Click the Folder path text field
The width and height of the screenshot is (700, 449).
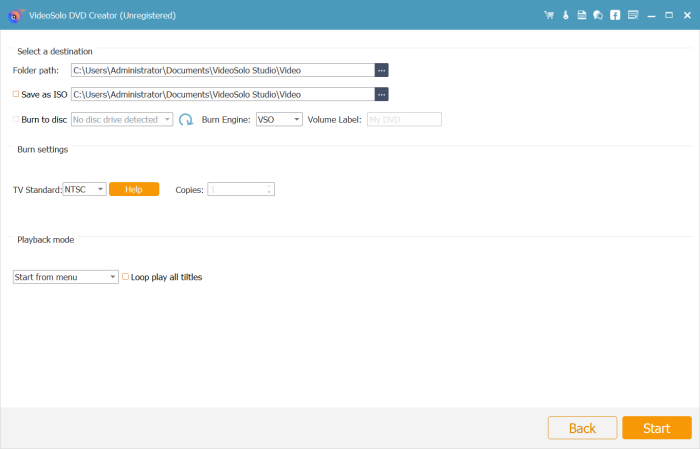(x=223, y=70)
